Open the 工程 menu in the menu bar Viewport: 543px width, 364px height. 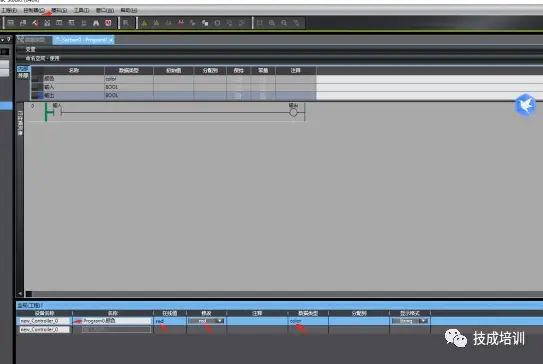9,10
